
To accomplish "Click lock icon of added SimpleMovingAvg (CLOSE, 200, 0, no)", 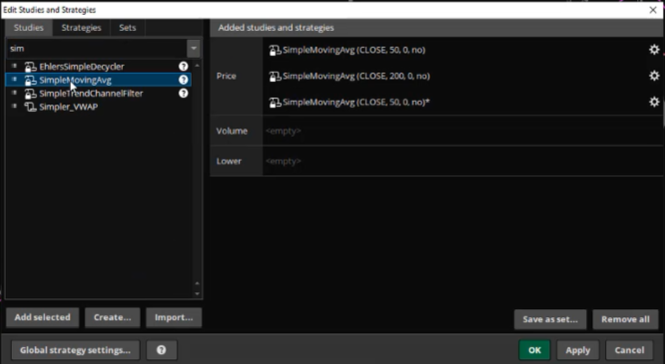I will click(x=275, y=76).
